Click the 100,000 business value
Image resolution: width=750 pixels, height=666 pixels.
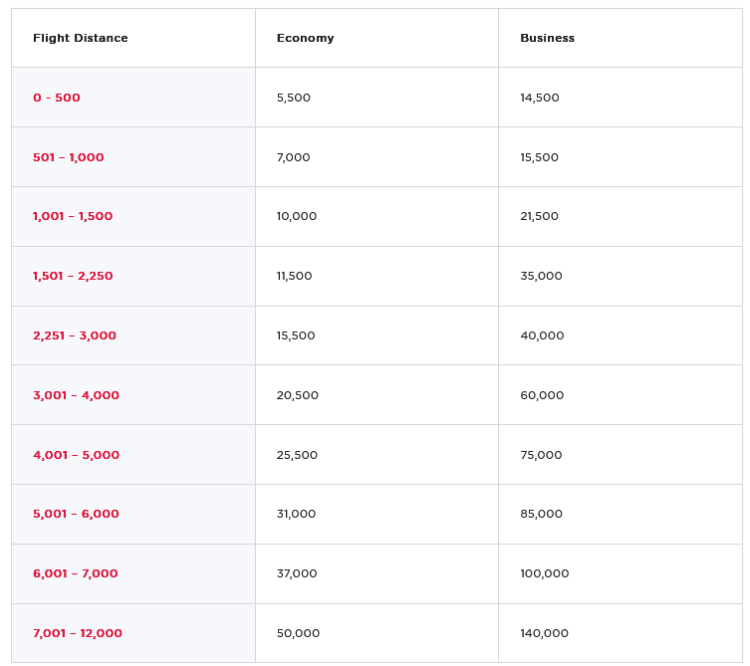pyautogui.click(x=544, y=574)
